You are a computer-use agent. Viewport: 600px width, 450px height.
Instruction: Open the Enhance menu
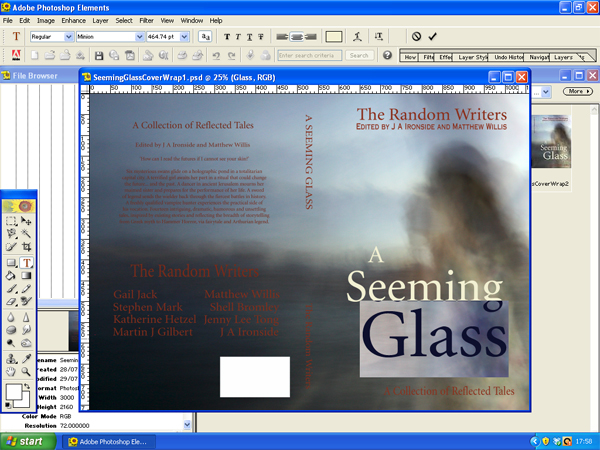(73, 19)
